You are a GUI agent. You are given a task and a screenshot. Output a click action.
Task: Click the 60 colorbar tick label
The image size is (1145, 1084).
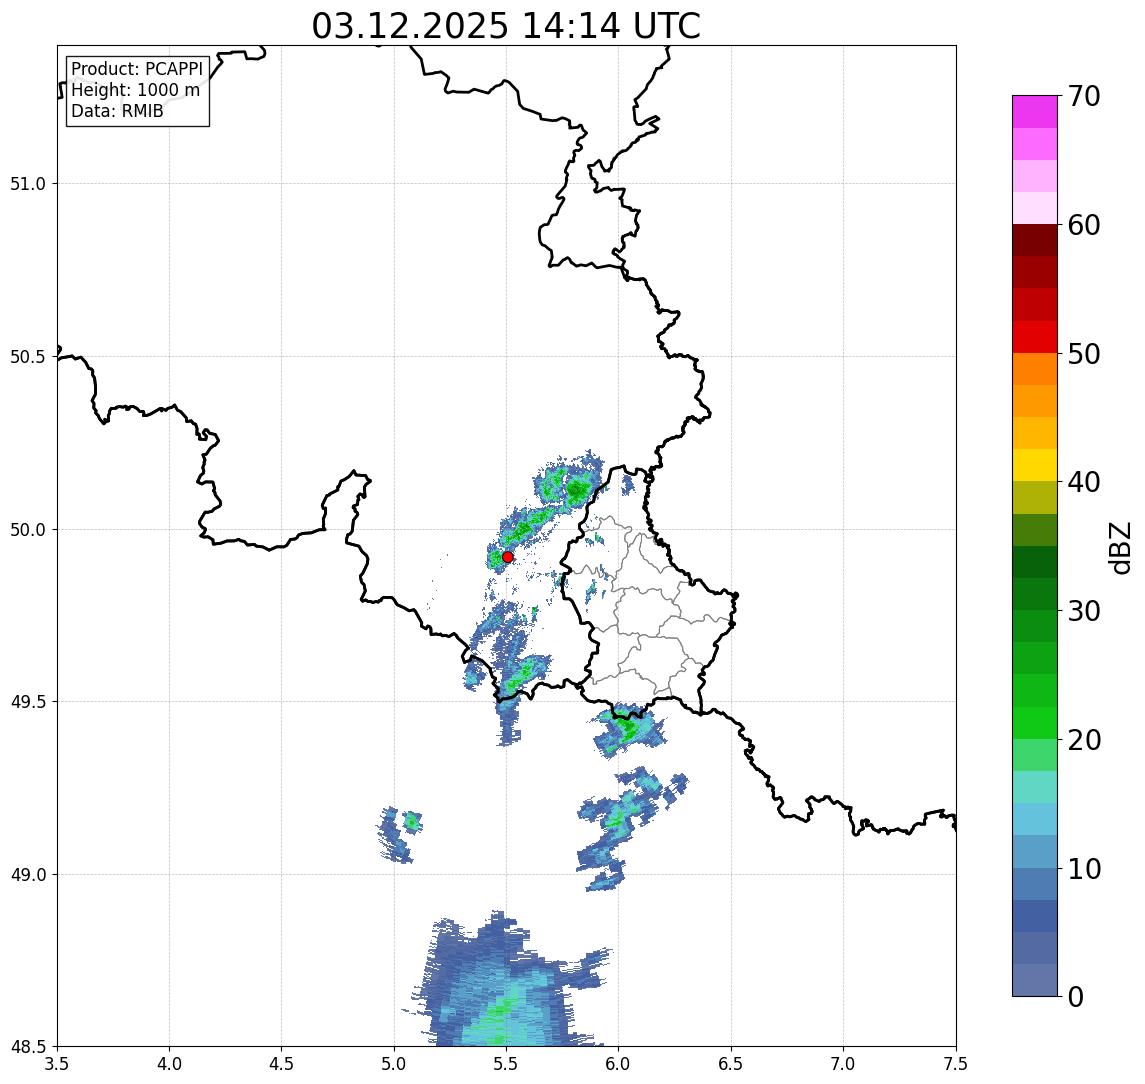pyautogui.click(x=1084, y=226)
